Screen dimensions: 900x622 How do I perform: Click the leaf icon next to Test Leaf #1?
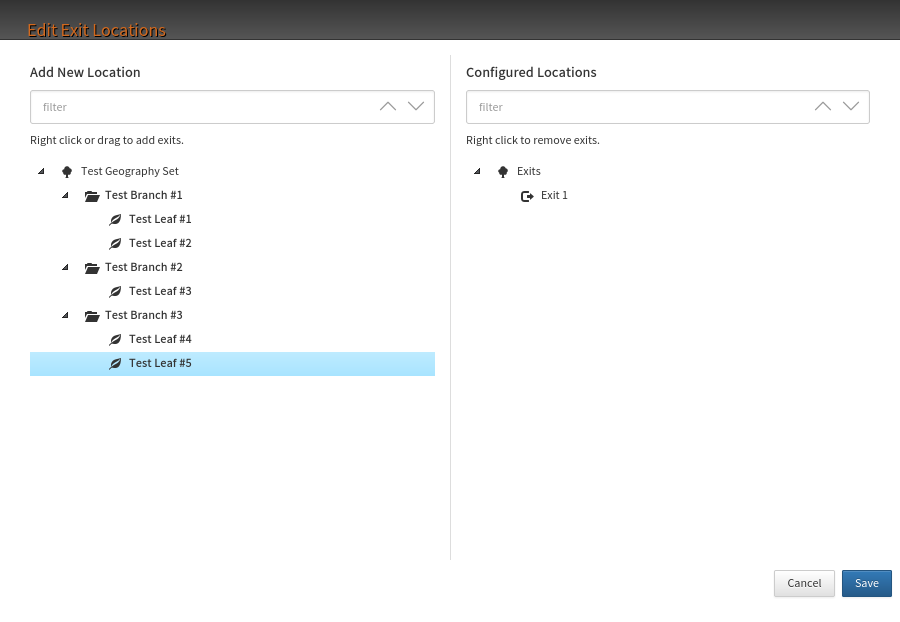click(115, 219)
